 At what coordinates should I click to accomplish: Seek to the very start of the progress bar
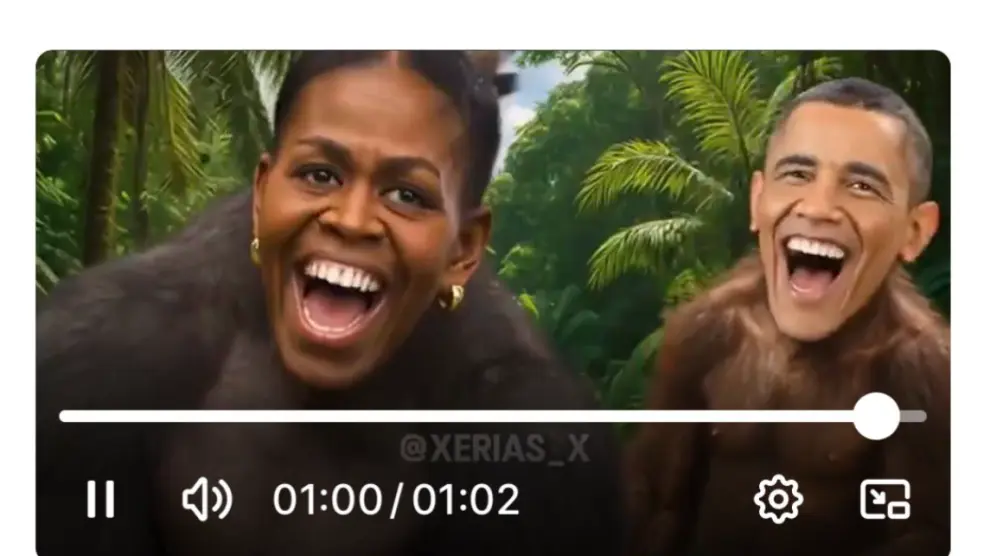click(61, 416)
